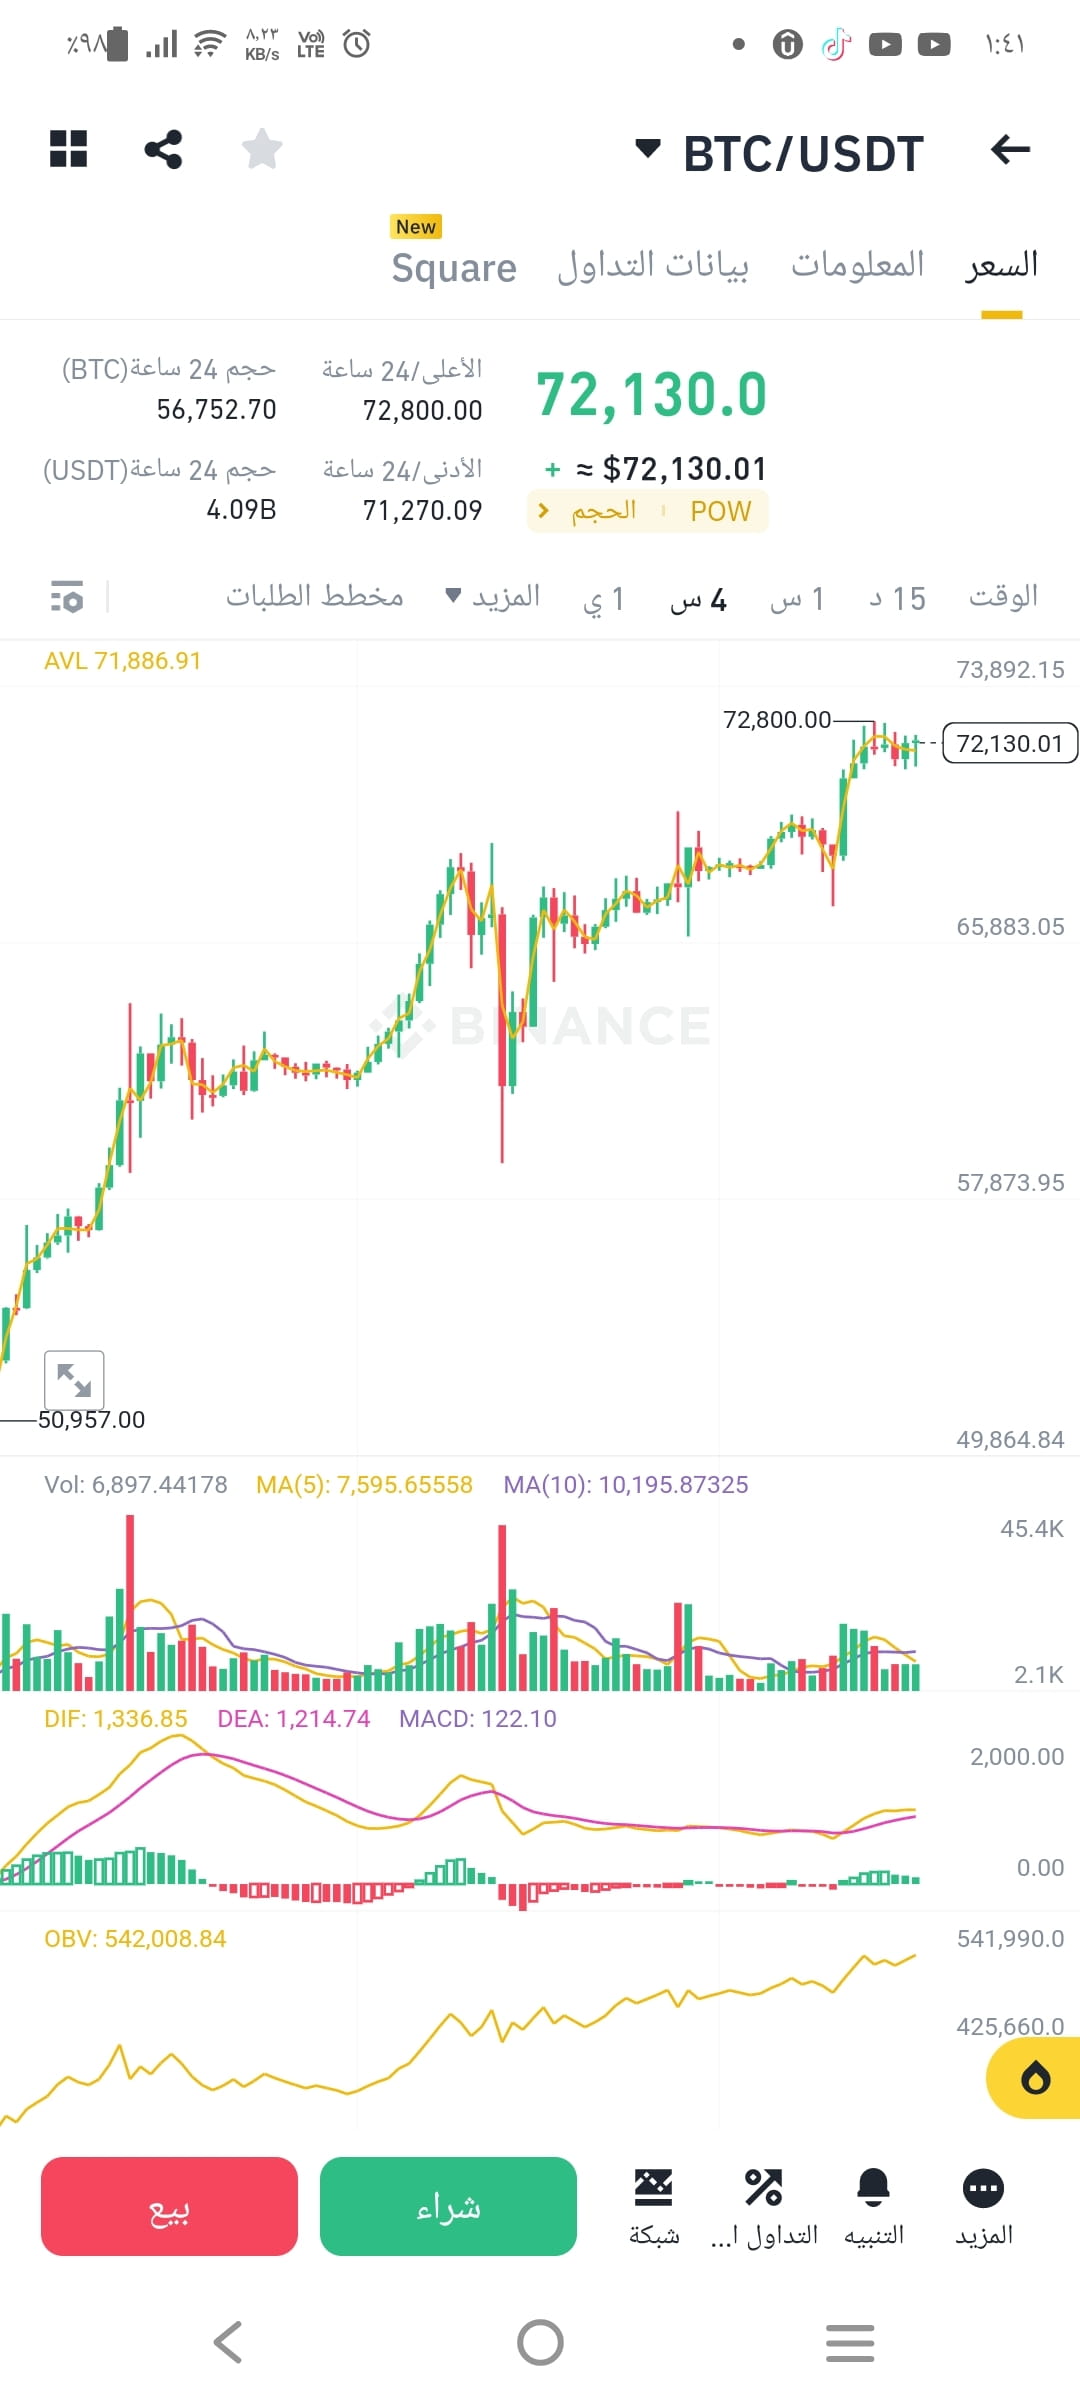Image resolution: width=1080 pixels, height=2400 pixels.
Task: Open the chart indicator settings icon
Action: point(67,597)
